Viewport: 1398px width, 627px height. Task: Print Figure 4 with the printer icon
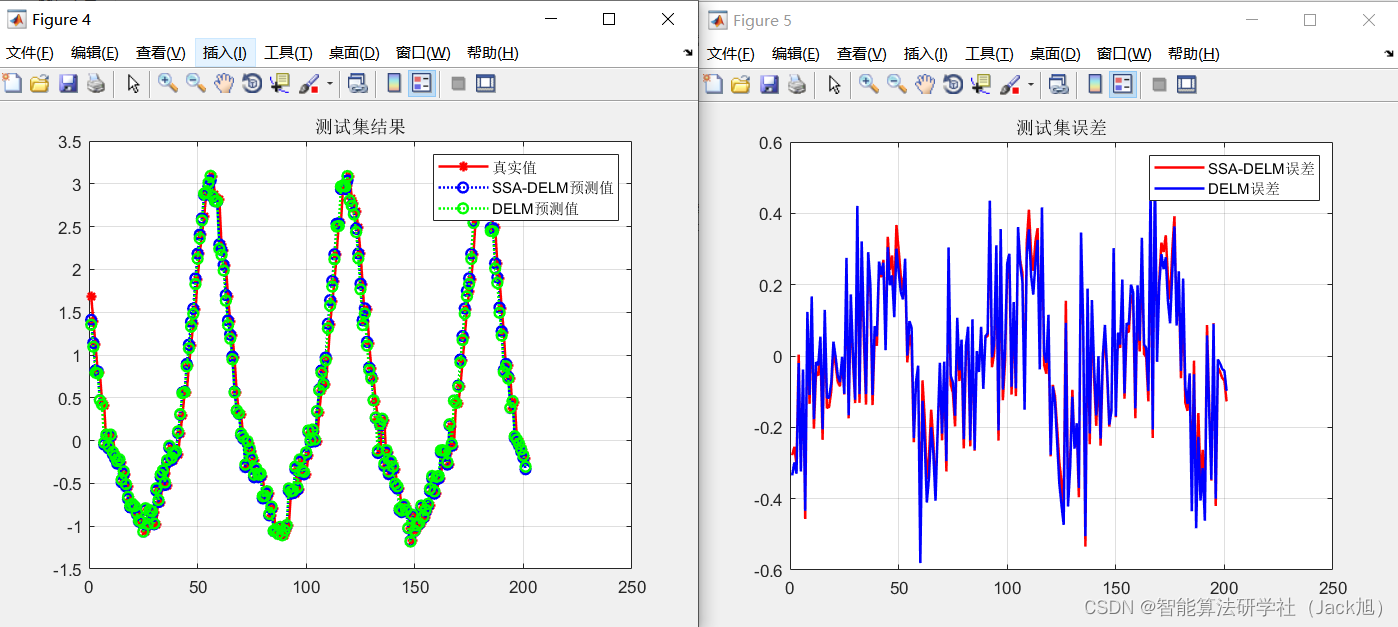96,84
